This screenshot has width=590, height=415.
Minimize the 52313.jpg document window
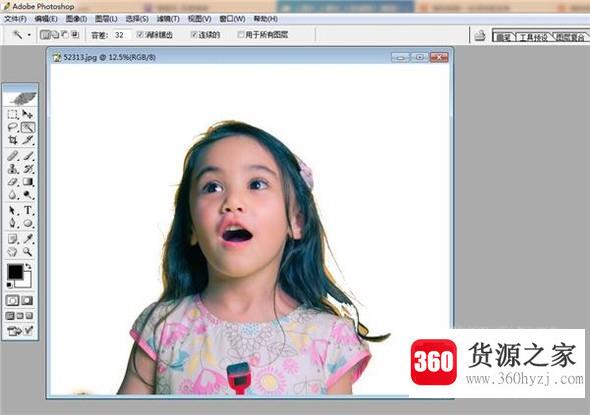click(x=401, y=57)
